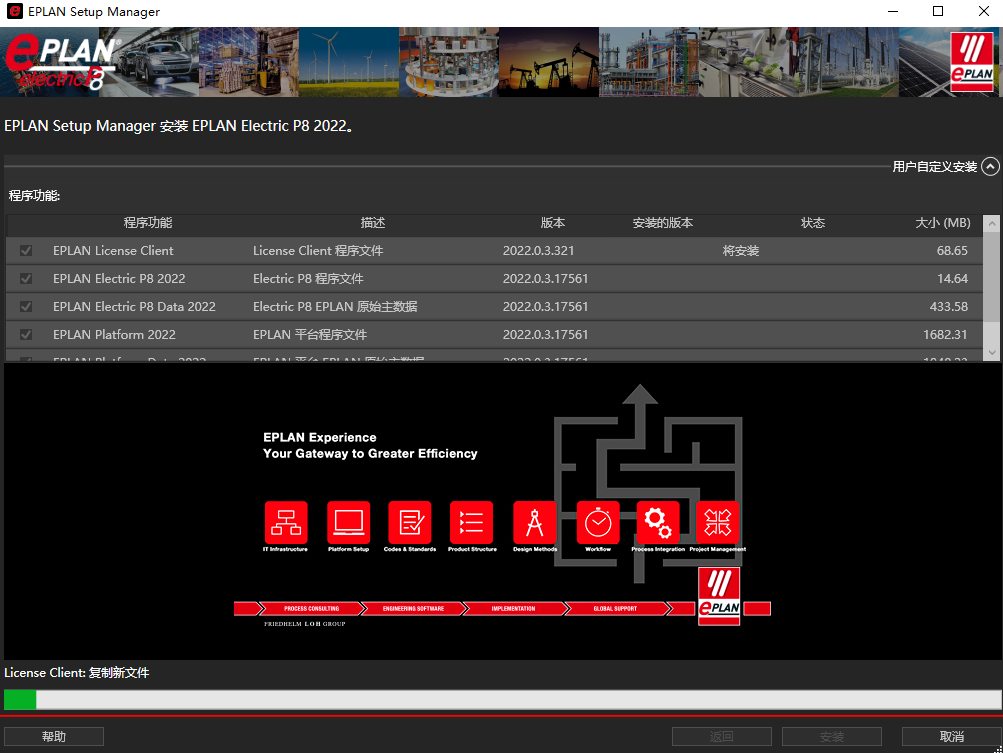The image size is (1003, 753).
Task: Toggle the EPLAN Platform 2022 checkbox
Action: [x=27, y=335]
